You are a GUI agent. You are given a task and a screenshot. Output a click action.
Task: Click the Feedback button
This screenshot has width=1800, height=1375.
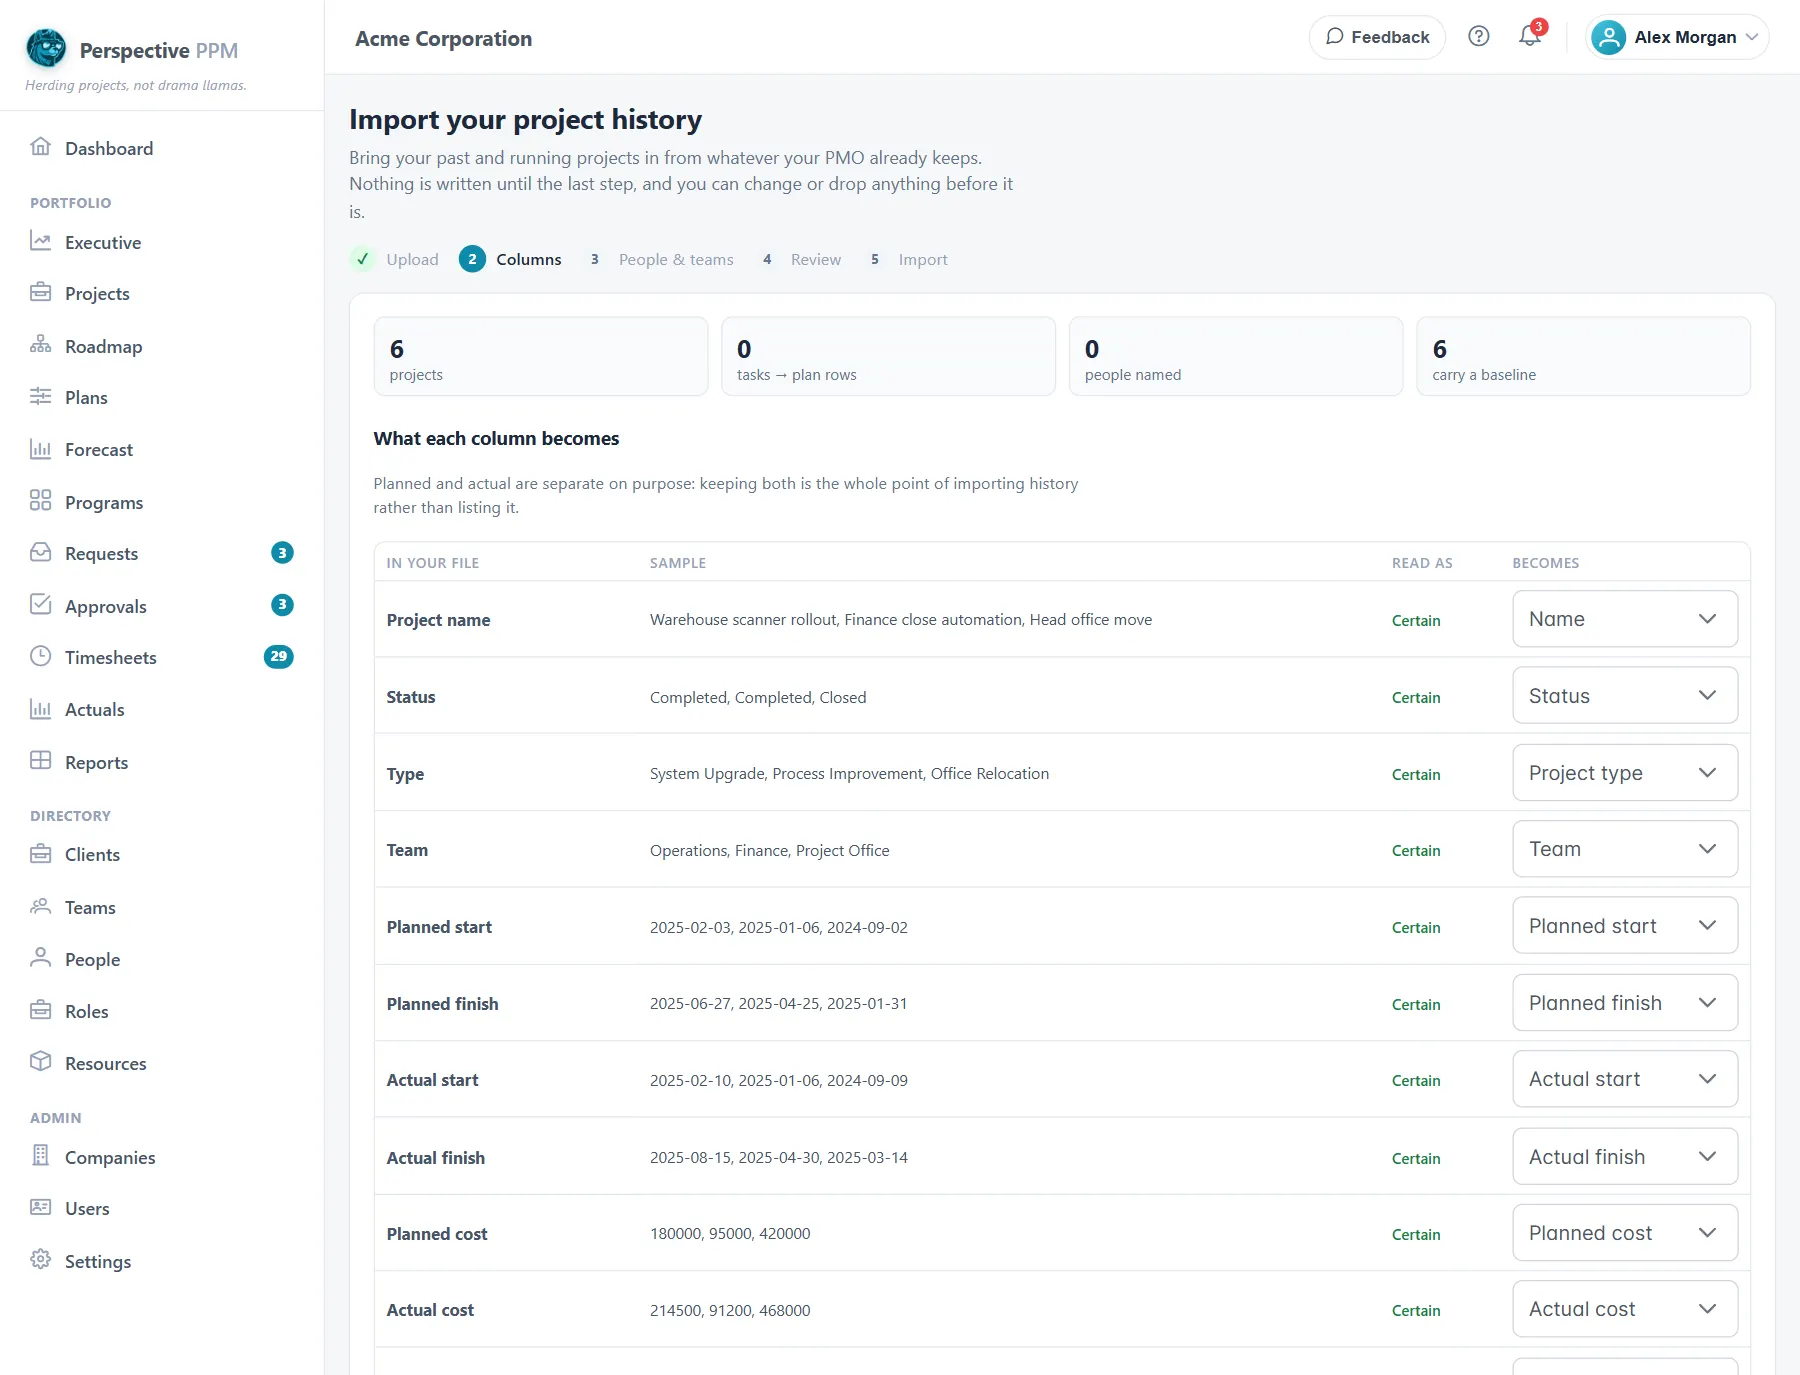pos(1377,37)
